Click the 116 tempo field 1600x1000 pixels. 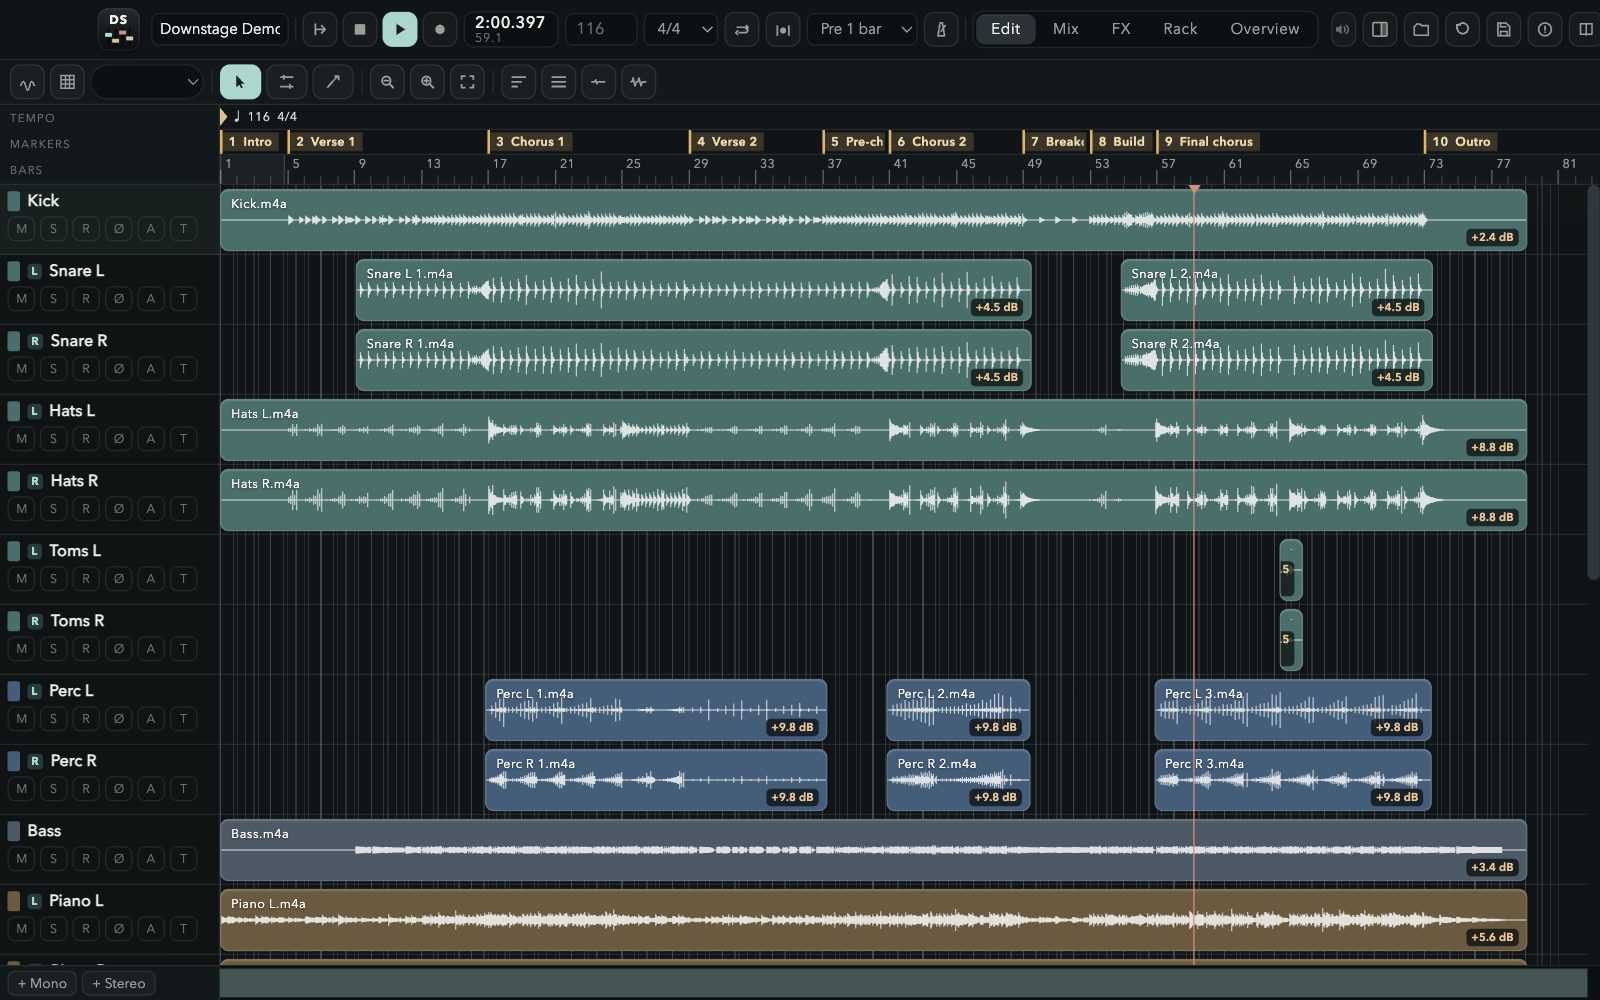(600, 29)
